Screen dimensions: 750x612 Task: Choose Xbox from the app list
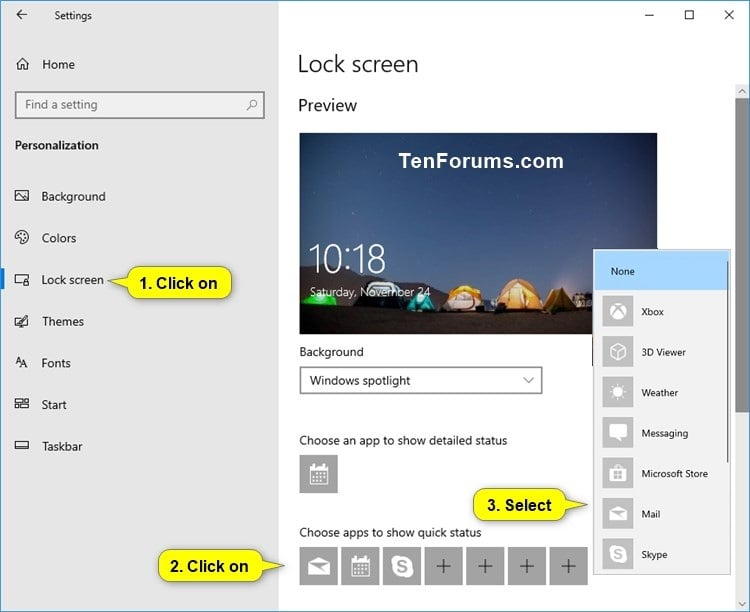point(661,312)
